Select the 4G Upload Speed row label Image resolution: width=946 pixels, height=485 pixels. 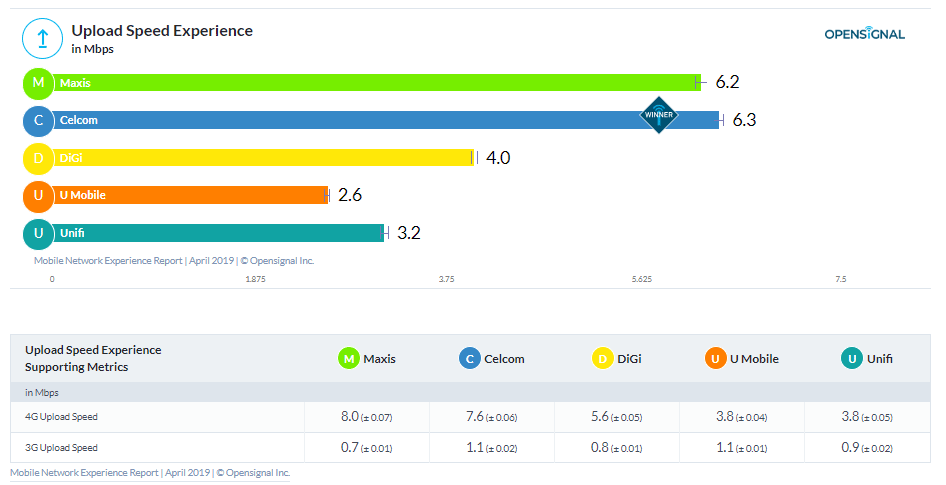click(61, 416)
